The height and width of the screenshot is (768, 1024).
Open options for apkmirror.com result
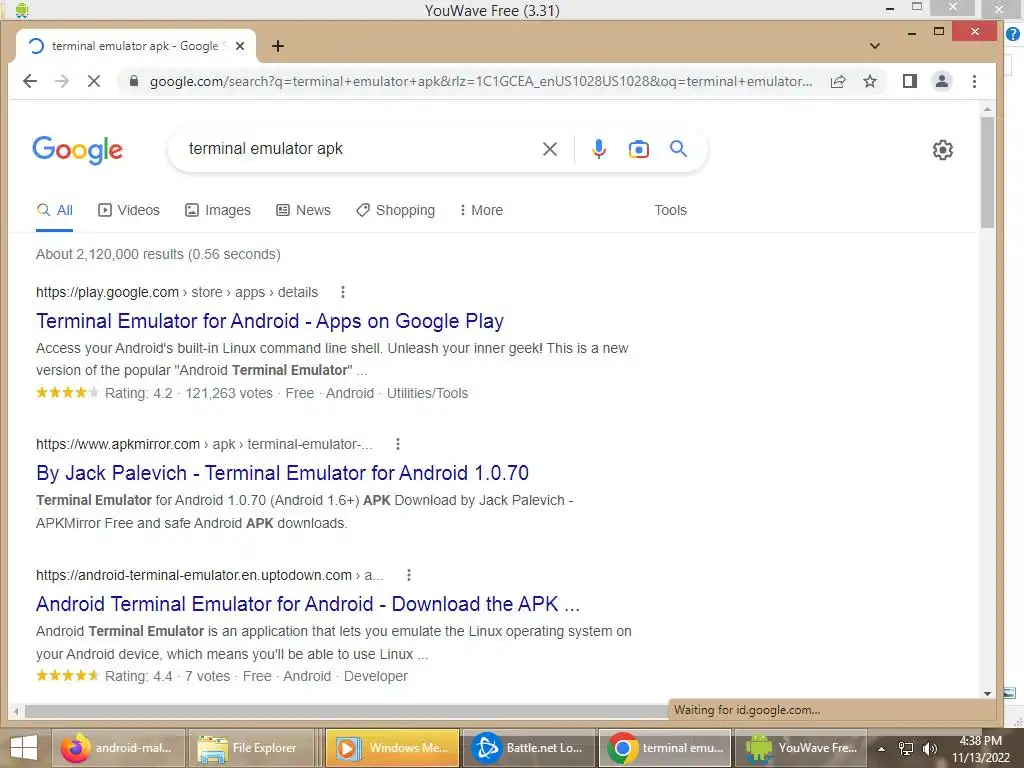(x=398, y=444)
